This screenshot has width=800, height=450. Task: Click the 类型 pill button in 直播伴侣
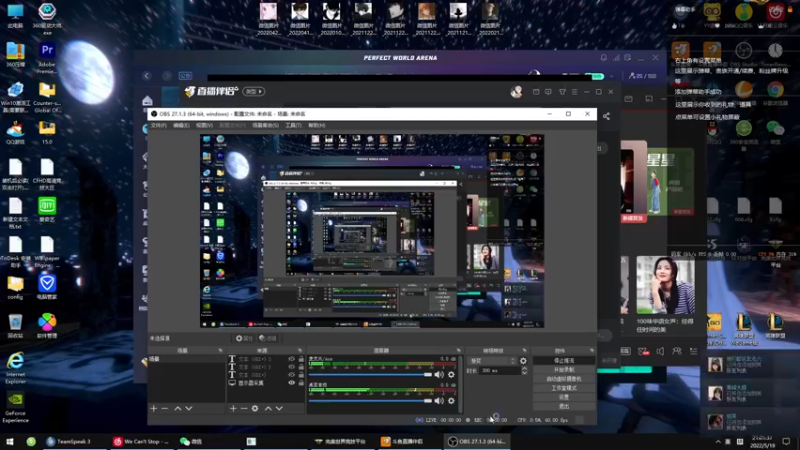[254, 91]
